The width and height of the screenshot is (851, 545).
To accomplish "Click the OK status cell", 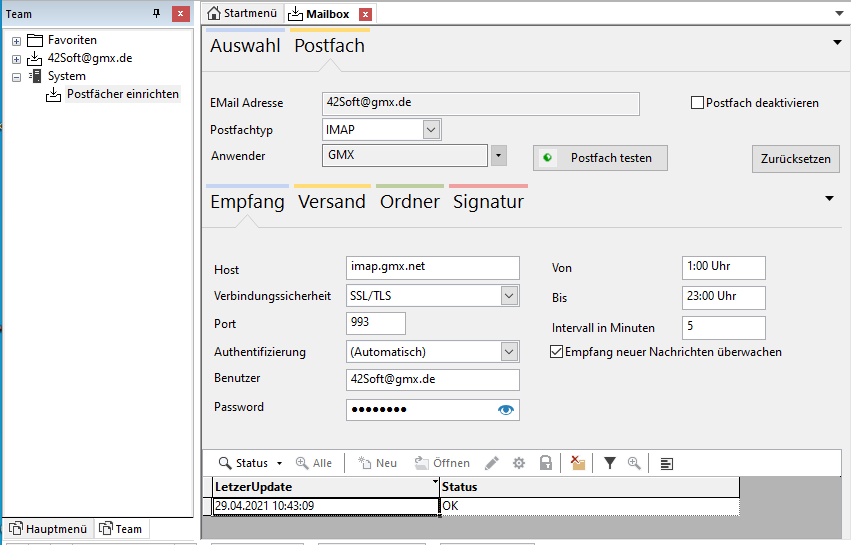I will 589,506.
